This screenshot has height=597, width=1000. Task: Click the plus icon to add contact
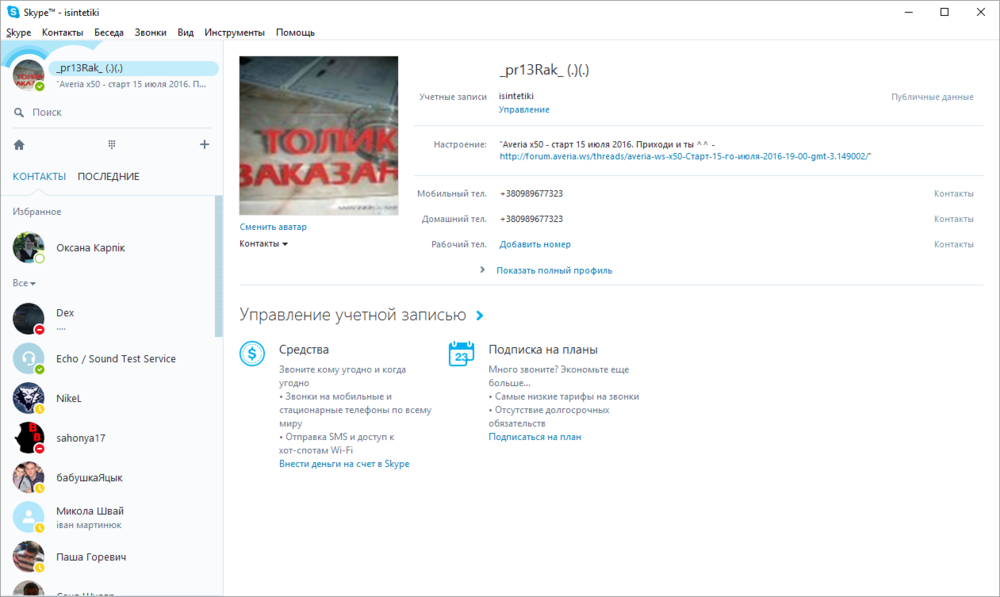click(x=204, y=145)
